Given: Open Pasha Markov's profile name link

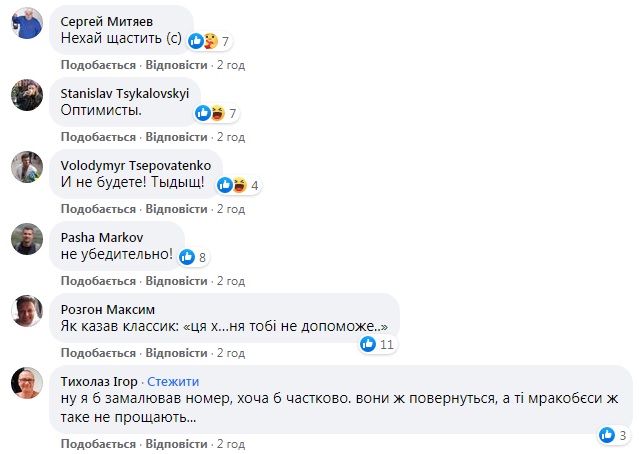Looking at the screenshot, I should click(x=103, y=237).
